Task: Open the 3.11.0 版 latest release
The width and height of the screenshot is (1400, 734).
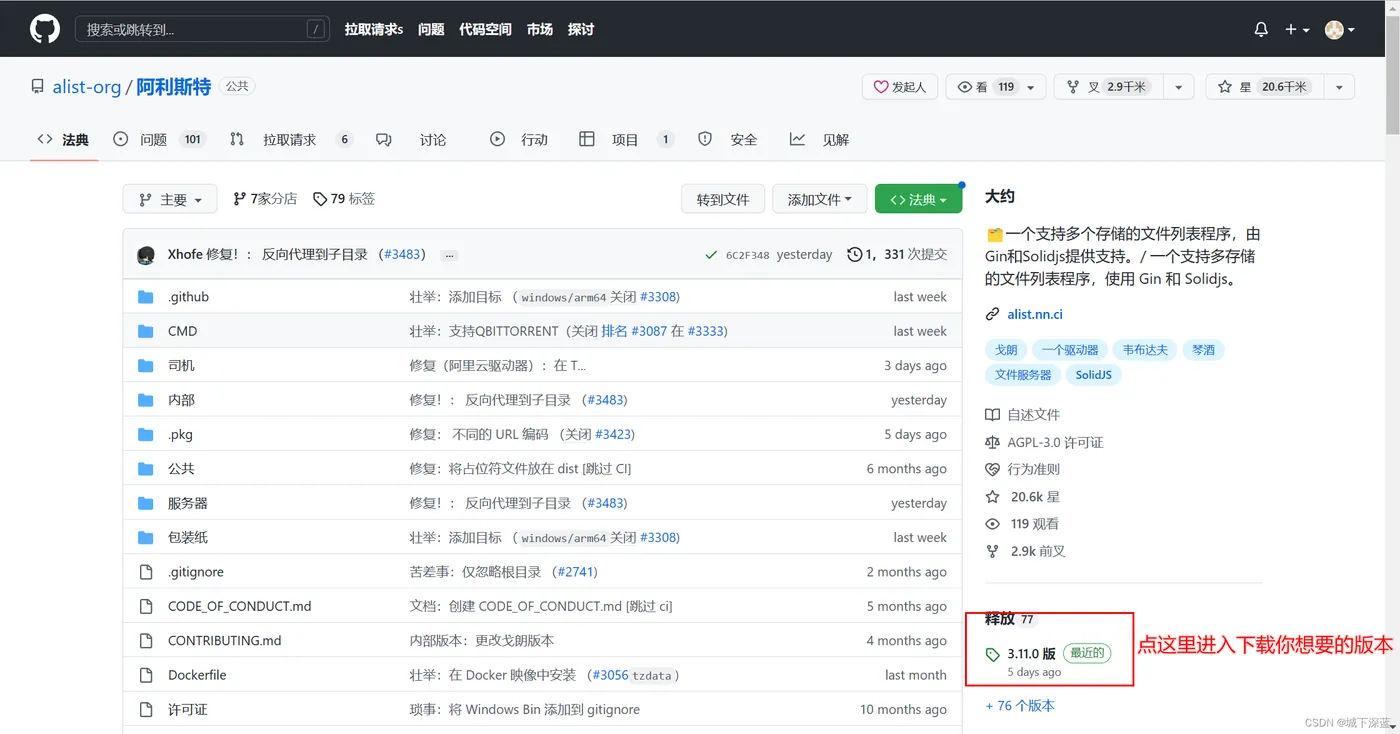Action: pos(1031,653)
